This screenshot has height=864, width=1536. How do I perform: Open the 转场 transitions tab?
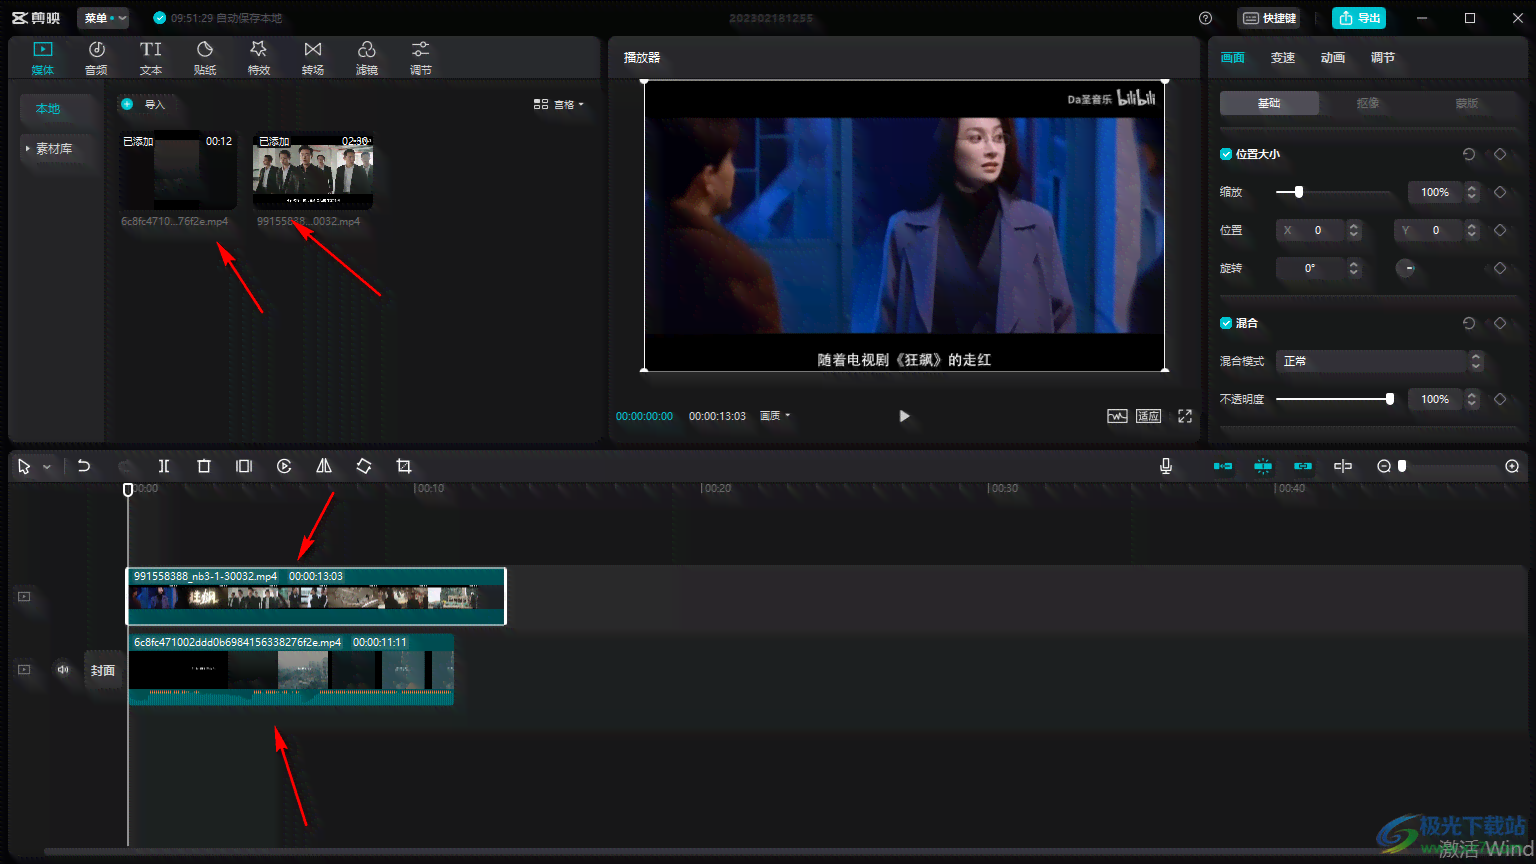(x=313, y=58)
